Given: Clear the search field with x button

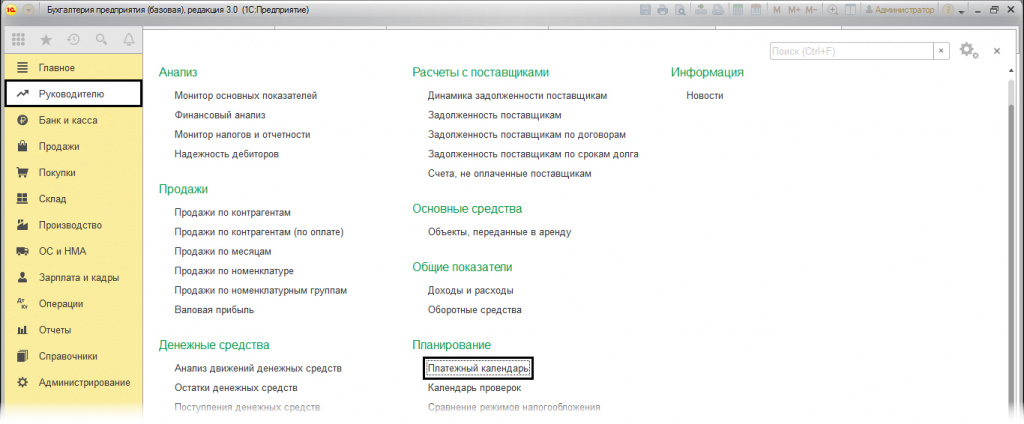Looking at the screenshot, I should [941, 51].
